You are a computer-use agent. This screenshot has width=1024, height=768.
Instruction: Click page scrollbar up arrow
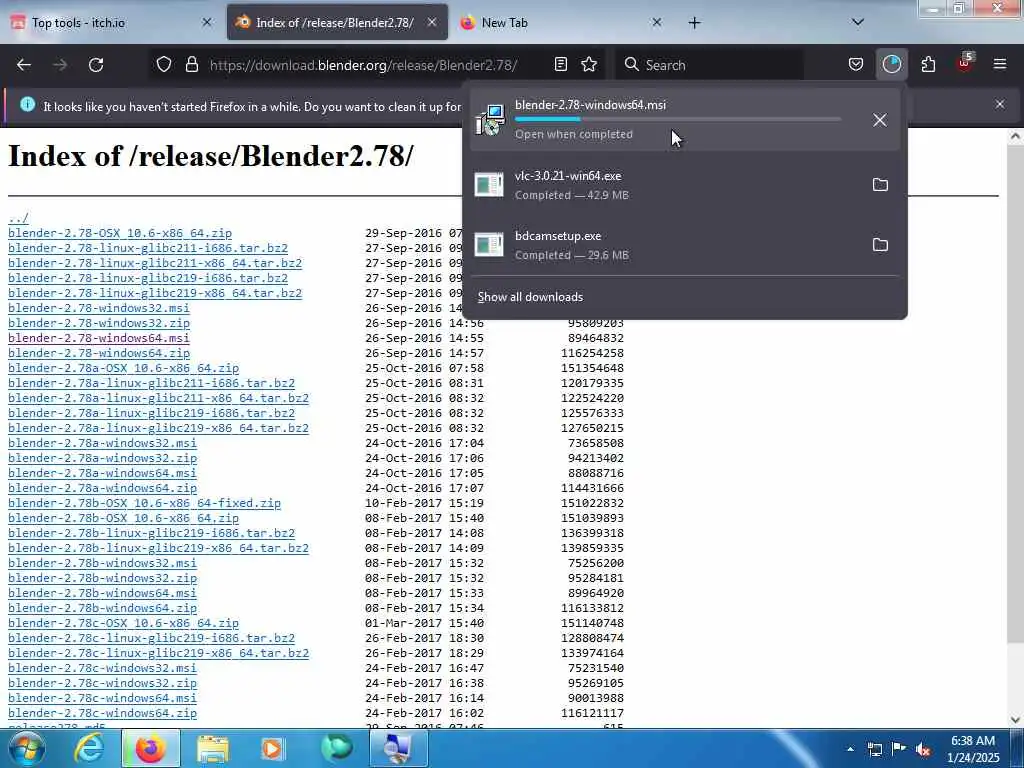[x=1015, y=136]
